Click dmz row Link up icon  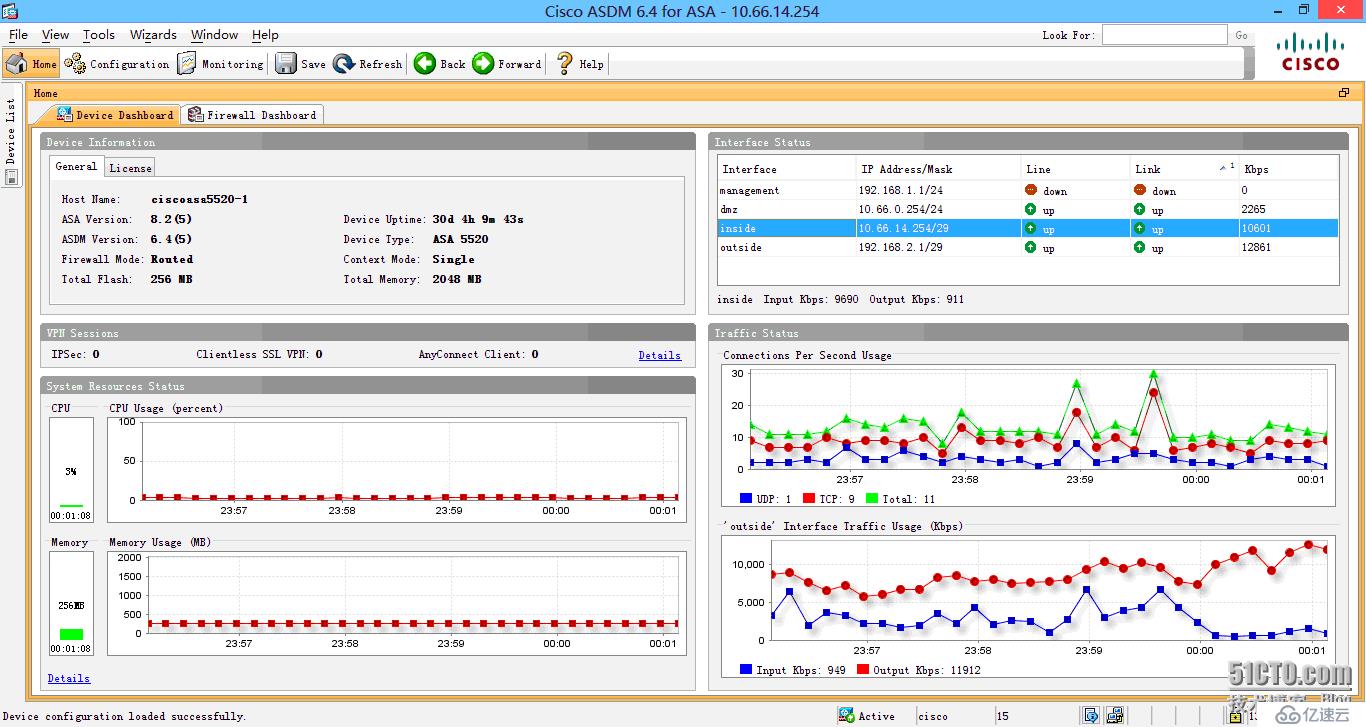[1140, 209]
